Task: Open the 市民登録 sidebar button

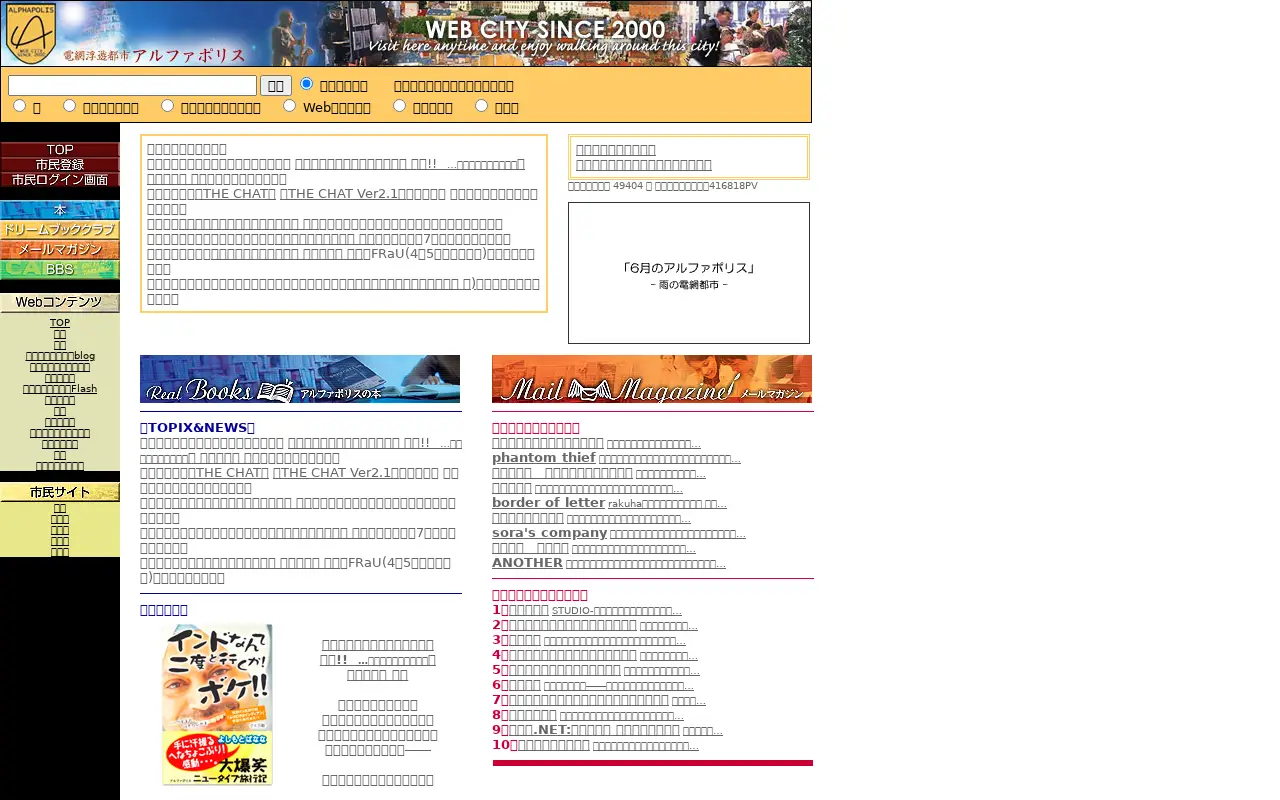Action: [x=60, y=164]
